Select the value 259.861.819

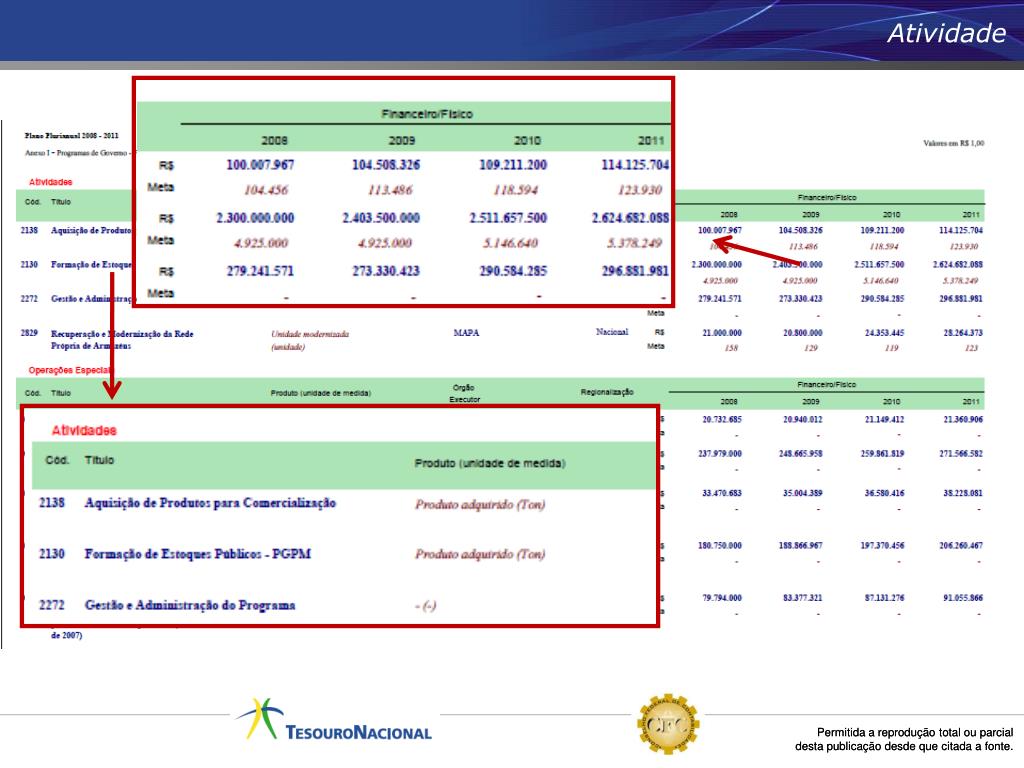tap(882, 453)
